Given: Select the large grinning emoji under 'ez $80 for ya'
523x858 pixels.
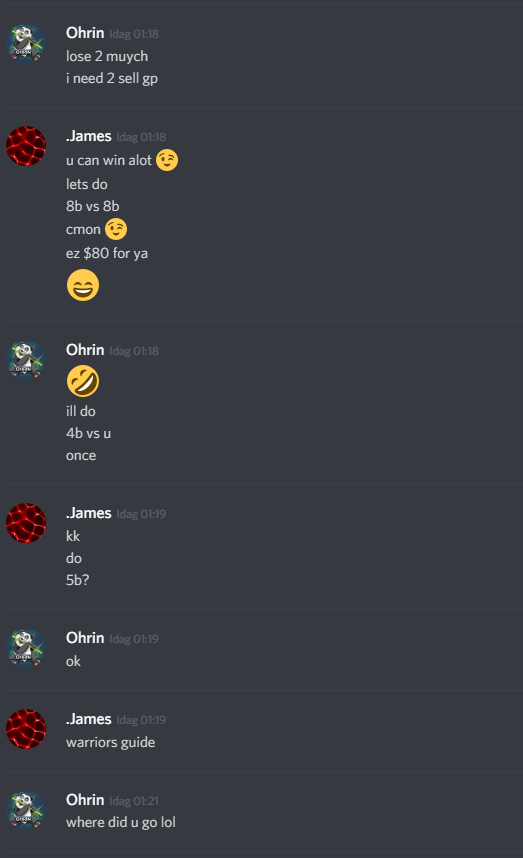Looking at the screenshot, I should click(83, 285).
